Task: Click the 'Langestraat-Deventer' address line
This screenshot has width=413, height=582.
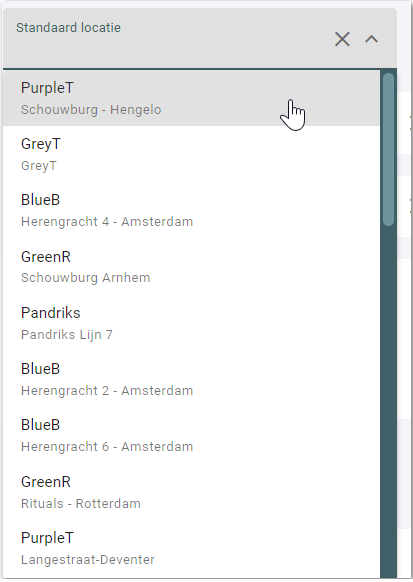Action: click(x=88, y=560)
